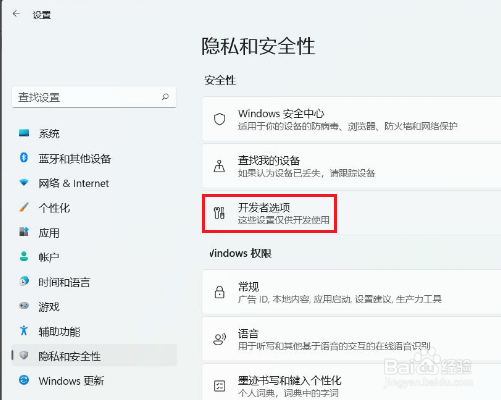
Task: Click the 设置 window title
Action: 42,15
